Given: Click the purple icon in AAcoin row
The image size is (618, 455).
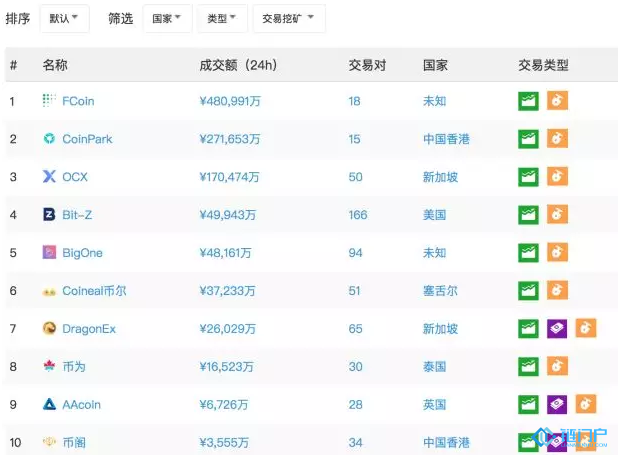Looking at the screenshot, I should pos(557,404).
